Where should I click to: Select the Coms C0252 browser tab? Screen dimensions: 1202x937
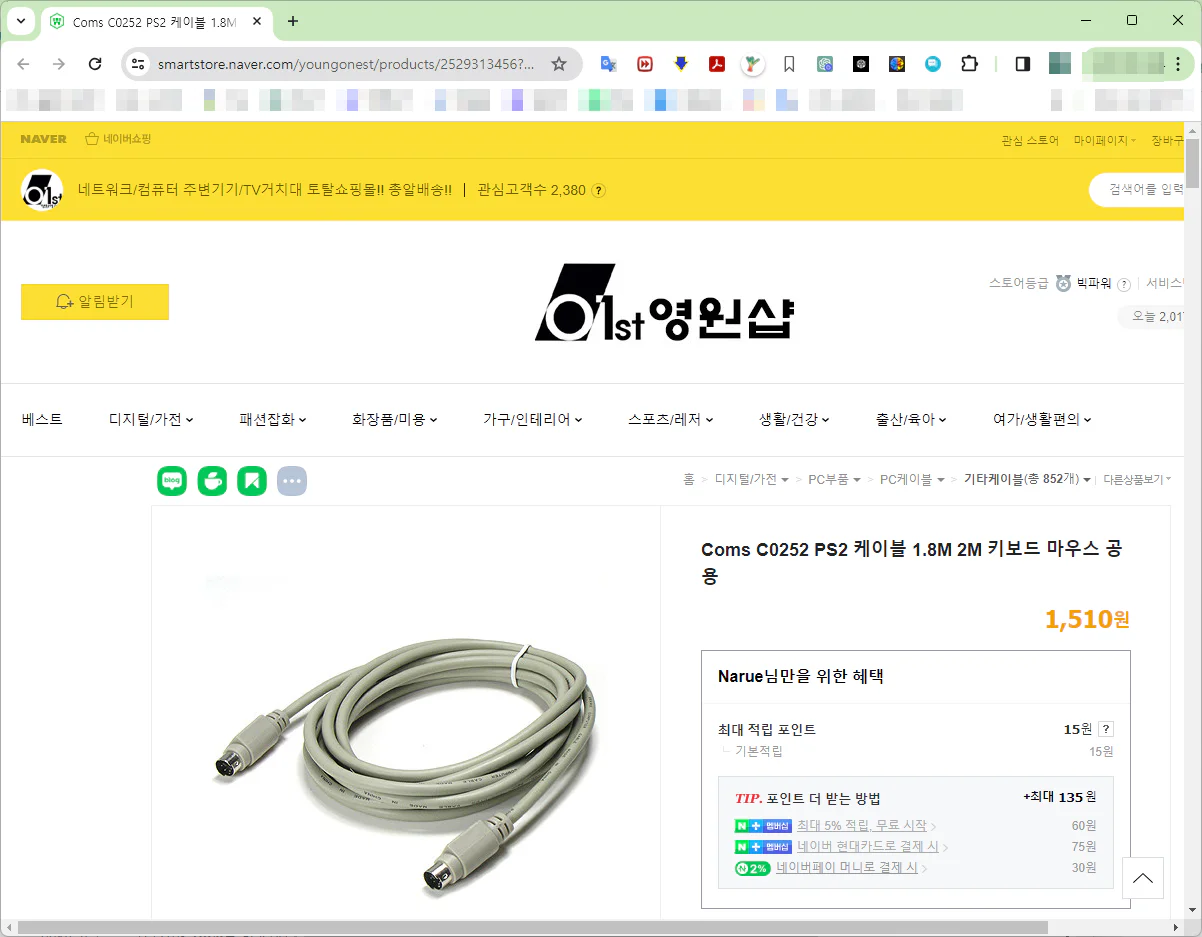point(157,21)
